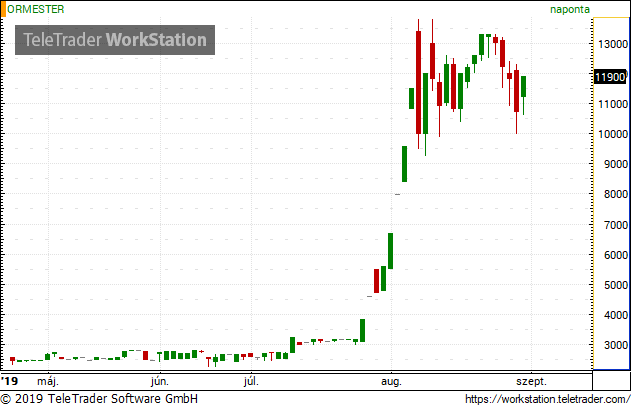Click the 2019 TeleTrader Software GmbH copyright text
Viewport: 631px width, 408px height.
pos(99,399)
